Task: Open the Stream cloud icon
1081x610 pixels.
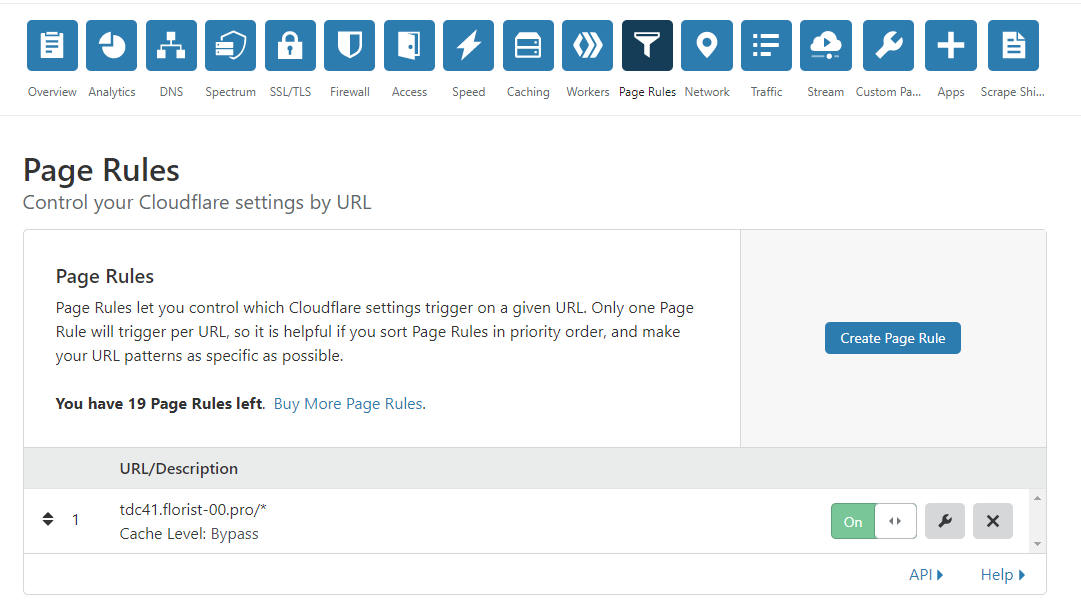Action: [x=826, y=45]
